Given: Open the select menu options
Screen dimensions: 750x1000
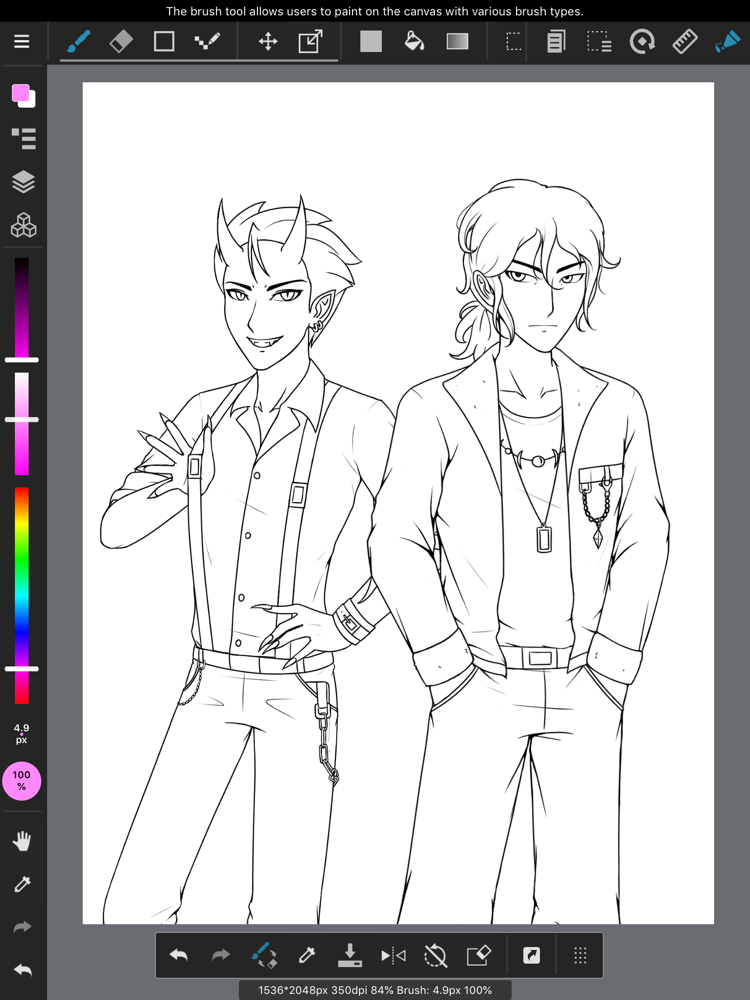Looking at the screenshot, I should pos(599,41).
